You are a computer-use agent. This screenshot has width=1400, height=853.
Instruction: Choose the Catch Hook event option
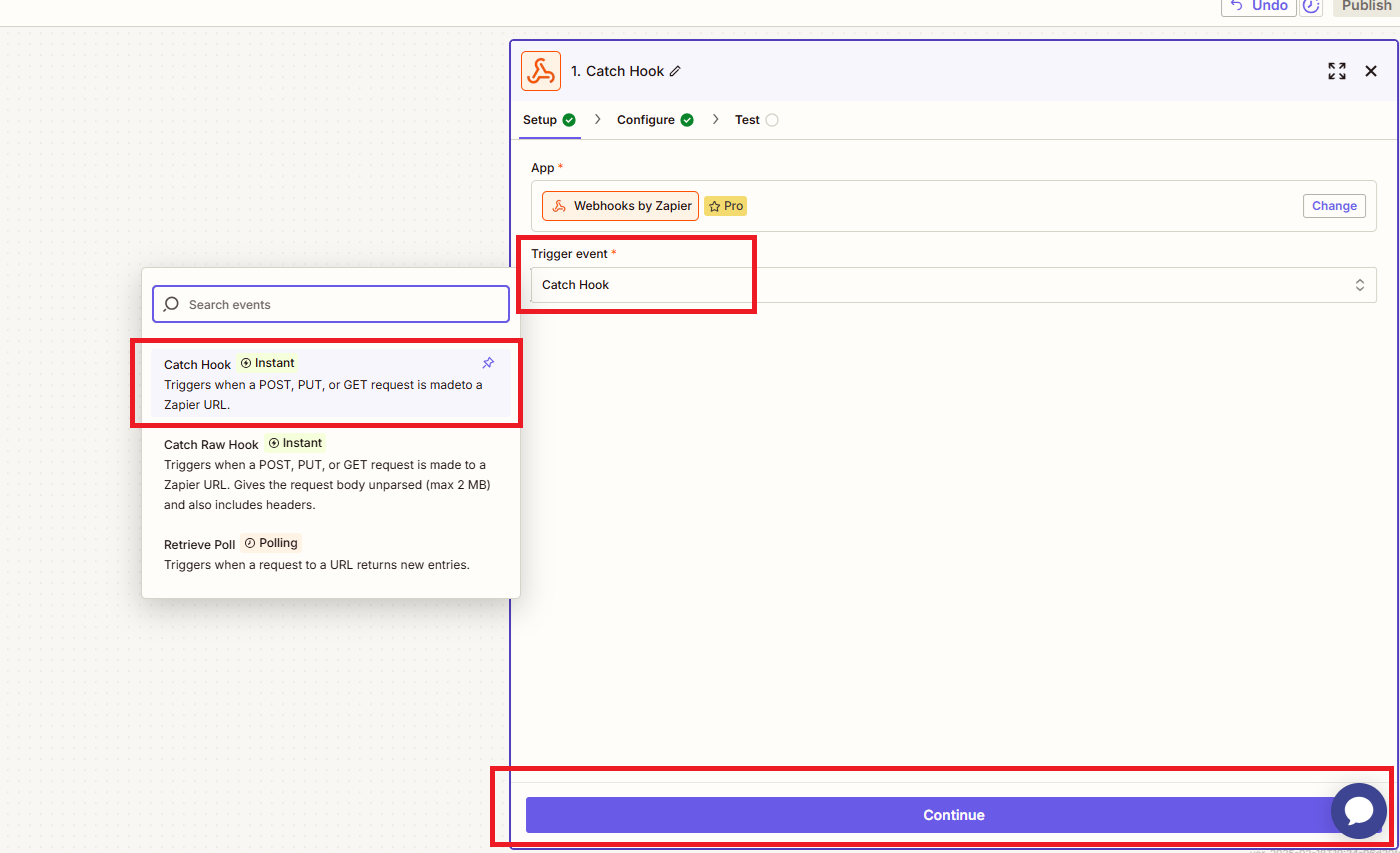click(x=331, y=384)
